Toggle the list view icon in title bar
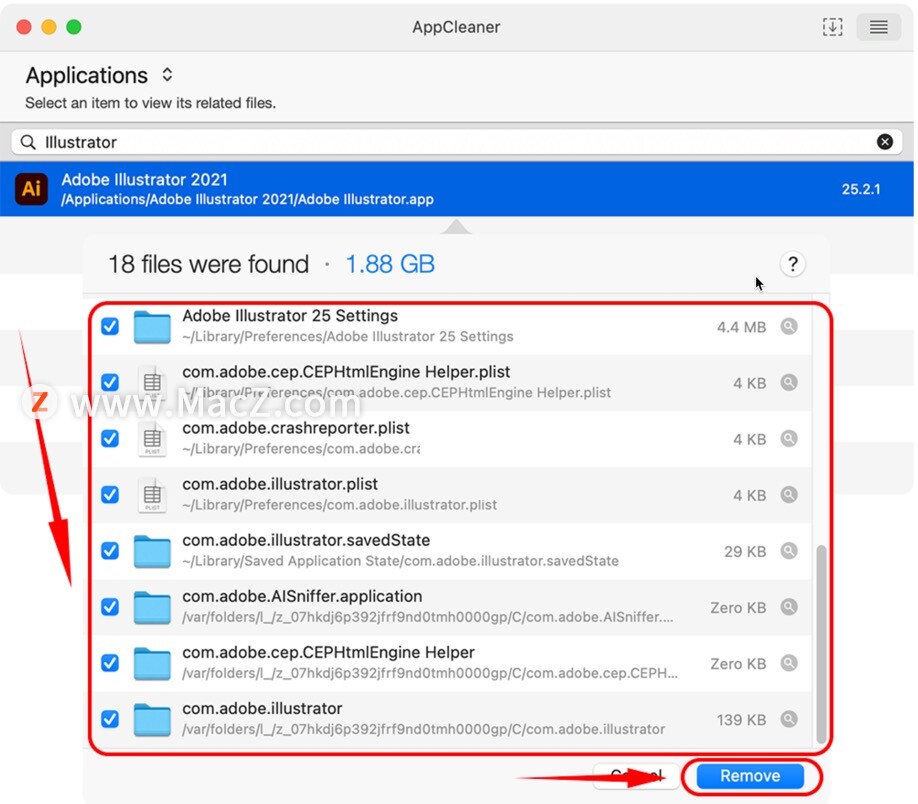 click(878, 27)
